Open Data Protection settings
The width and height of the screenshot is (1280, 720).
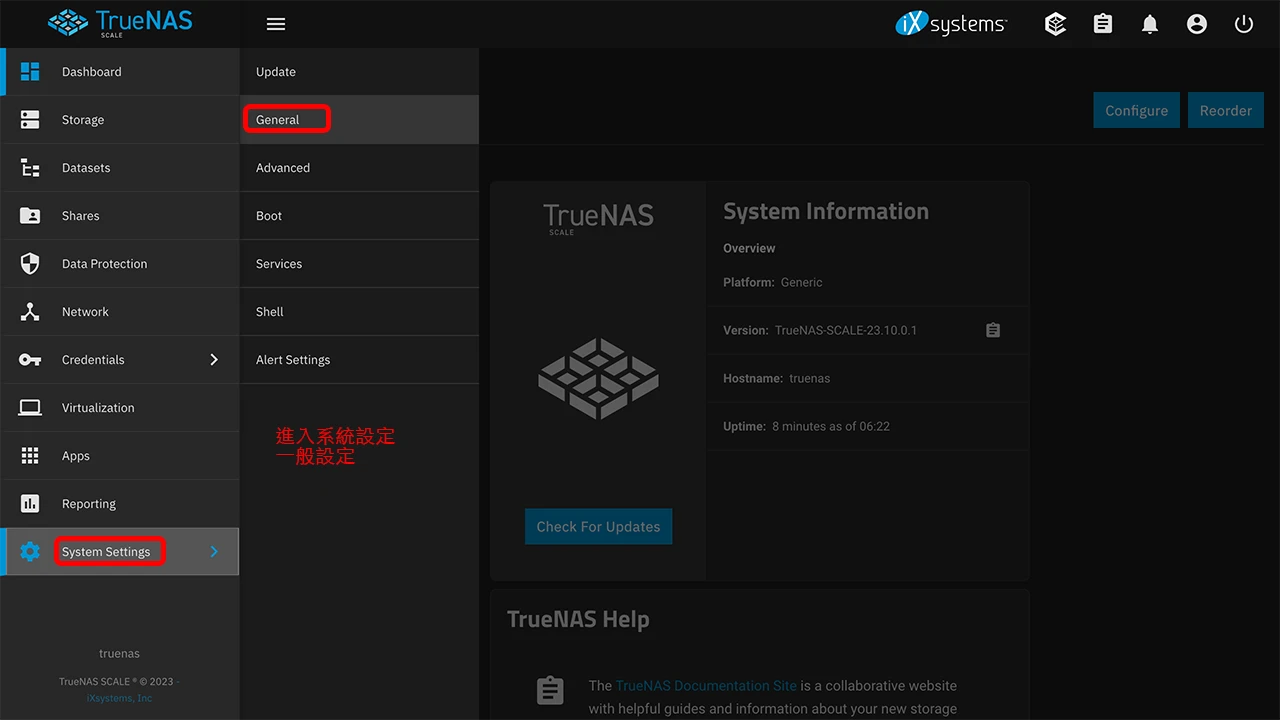[x=105, y=263]
